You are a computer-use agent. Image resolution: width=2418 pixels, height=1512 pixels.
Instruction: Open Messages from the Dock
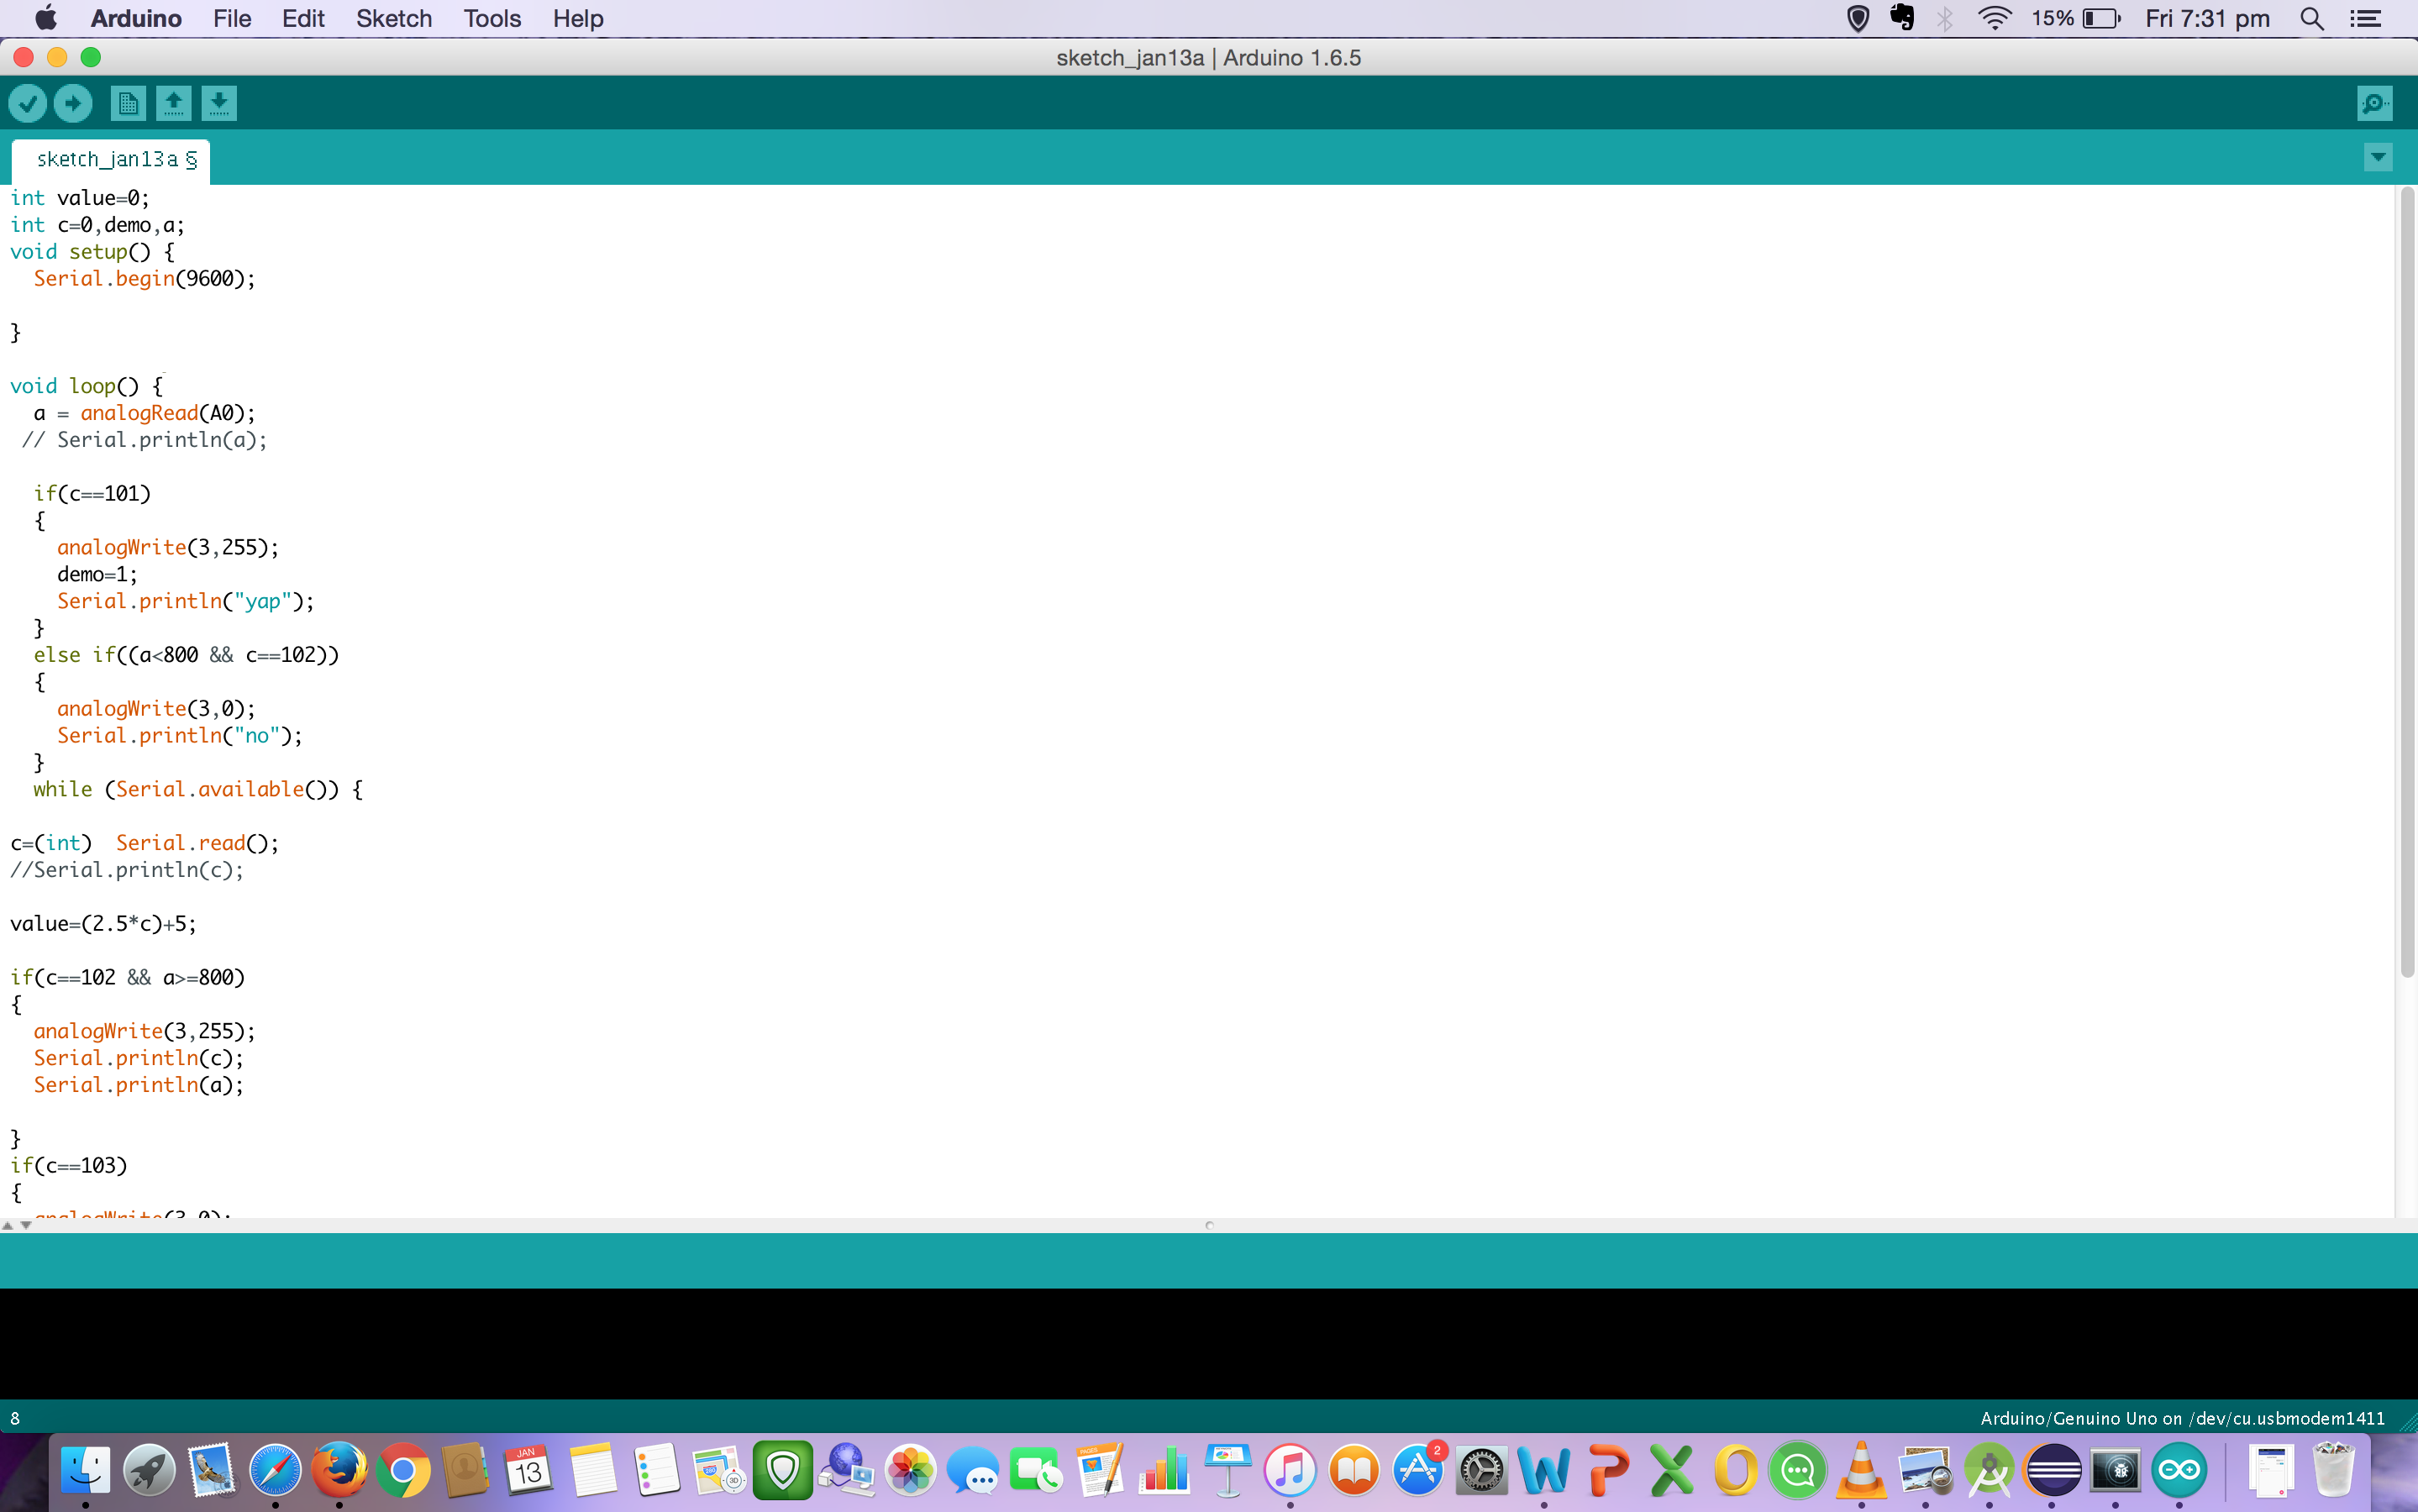973,1471
